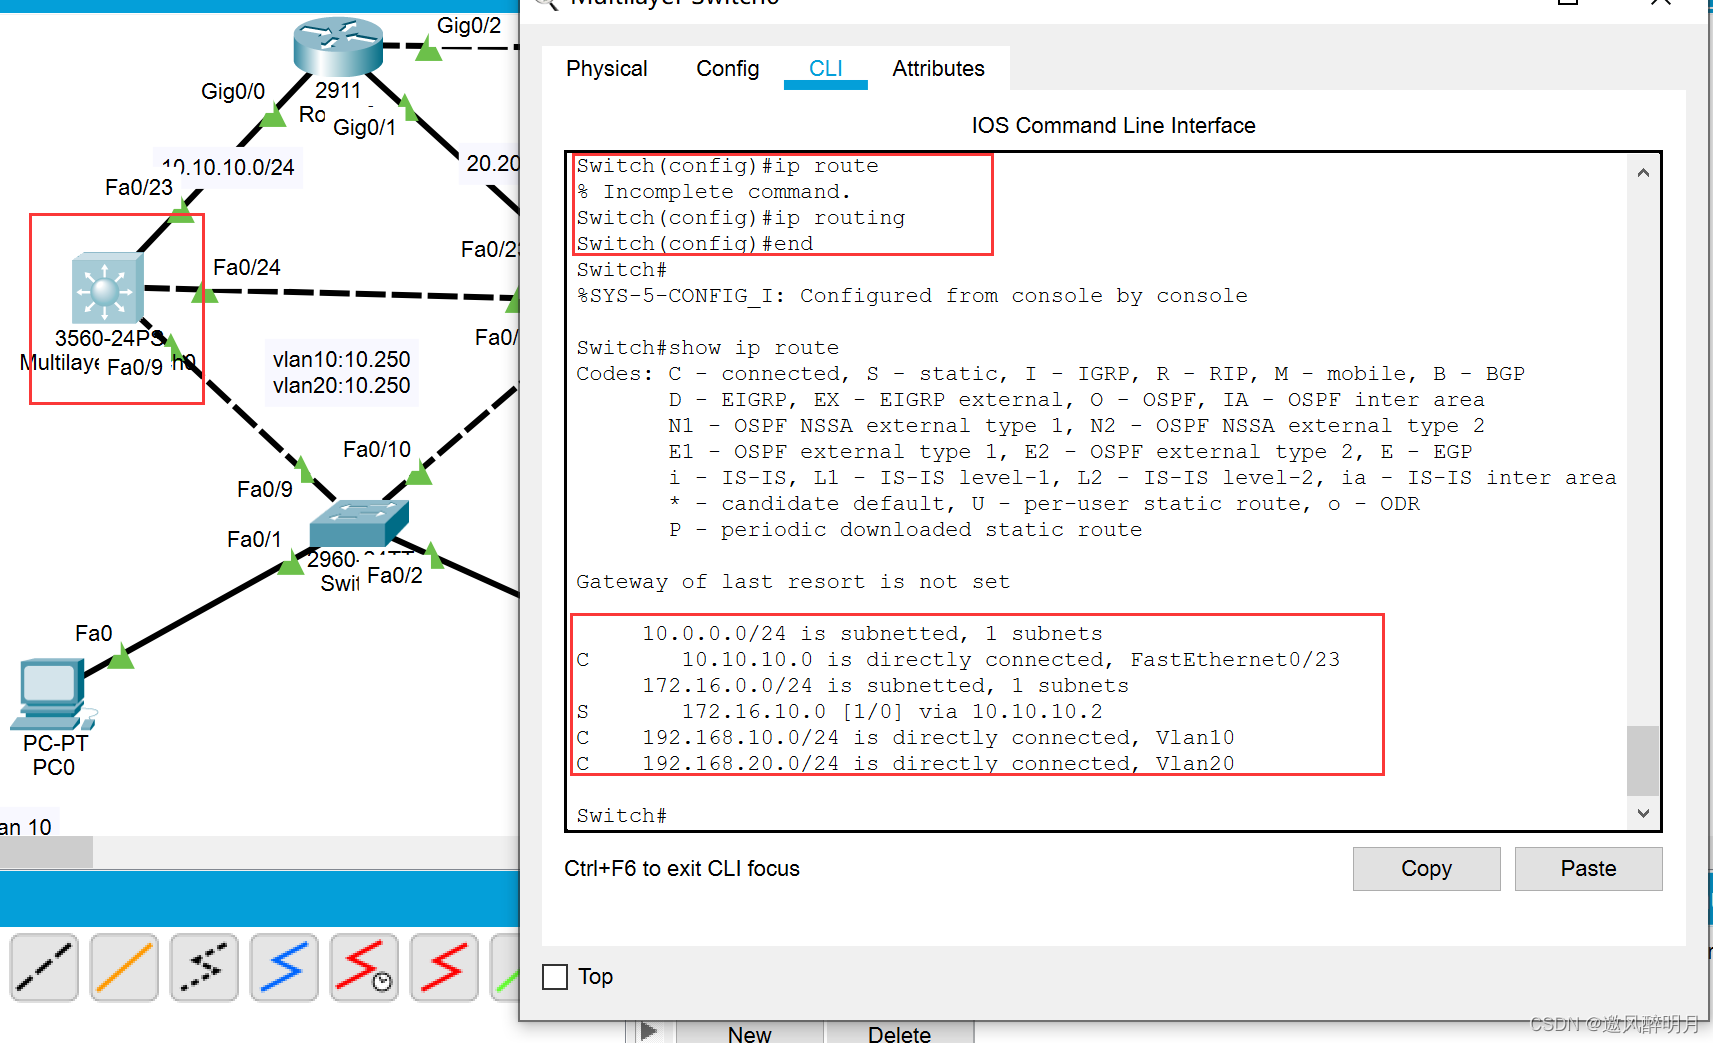Click the 192.168.20.0/24 Vlan20 route line
The height and width of the screenshot is (1043, 1713).
(x=905, y=763)
